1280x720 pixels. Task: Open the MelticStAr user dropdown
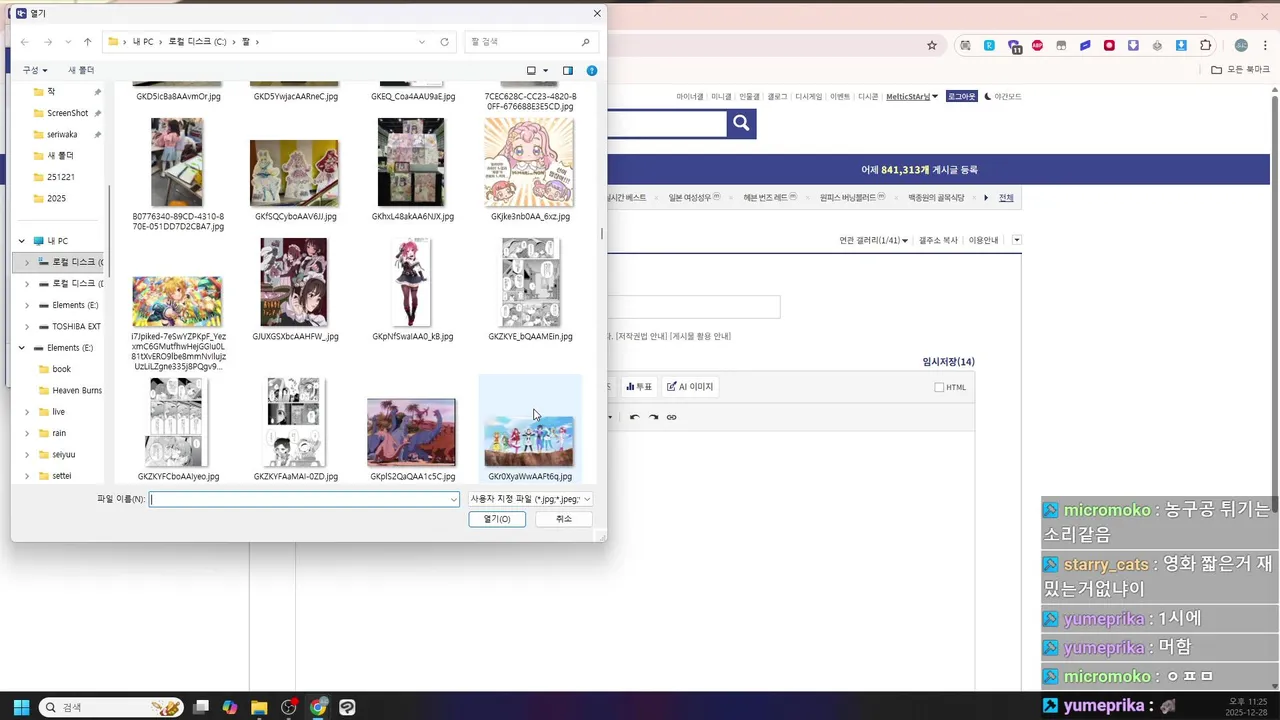pos(913,97)
